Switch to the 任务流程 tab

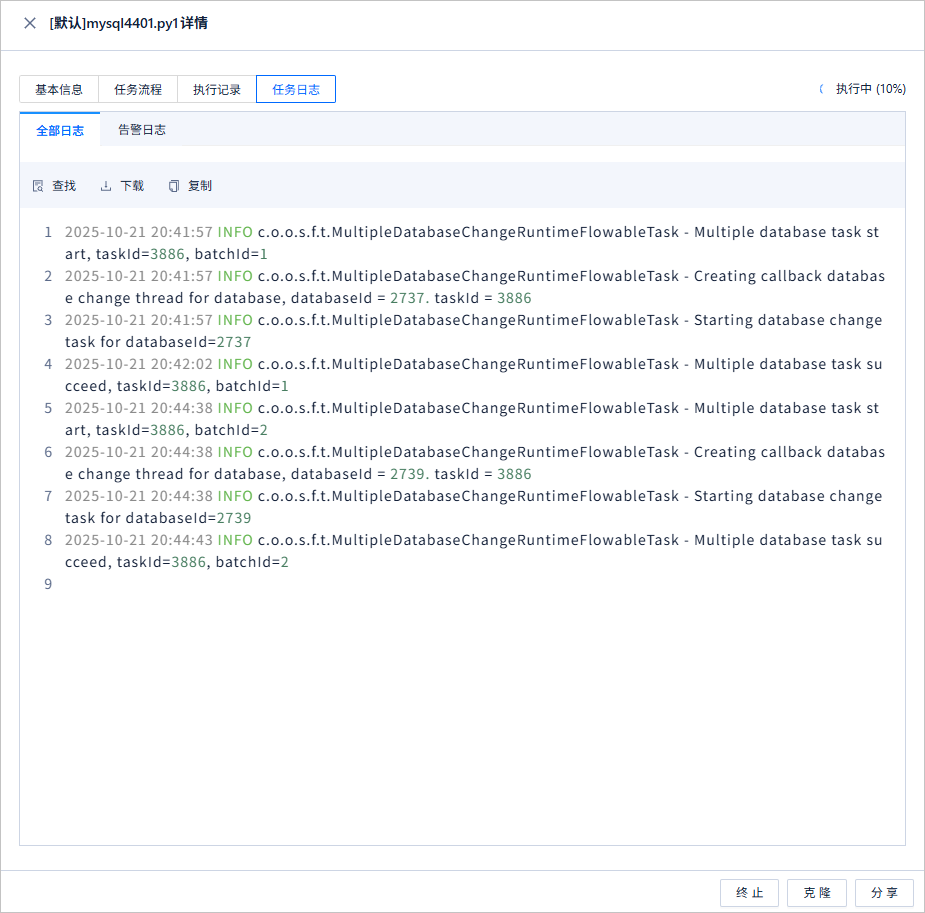[x=138, y=89]
